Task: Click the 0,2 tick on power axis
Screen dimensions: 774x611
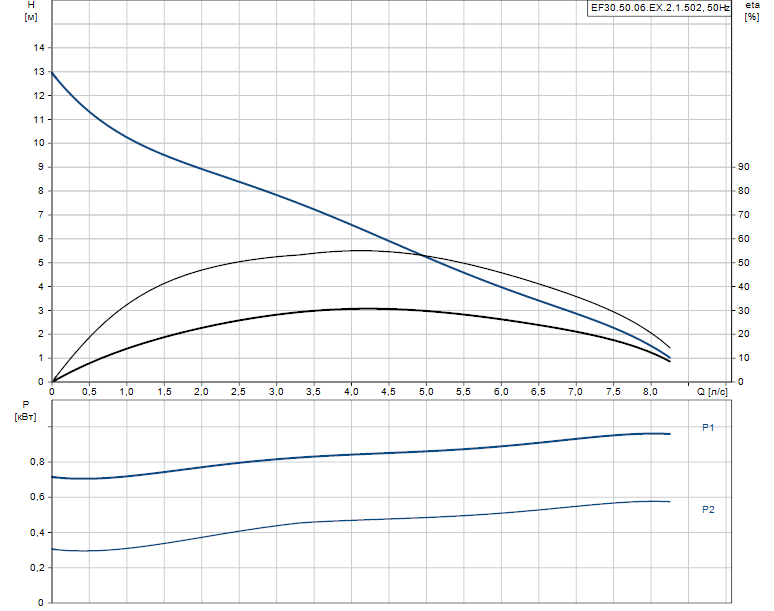Action: [36, 568]
